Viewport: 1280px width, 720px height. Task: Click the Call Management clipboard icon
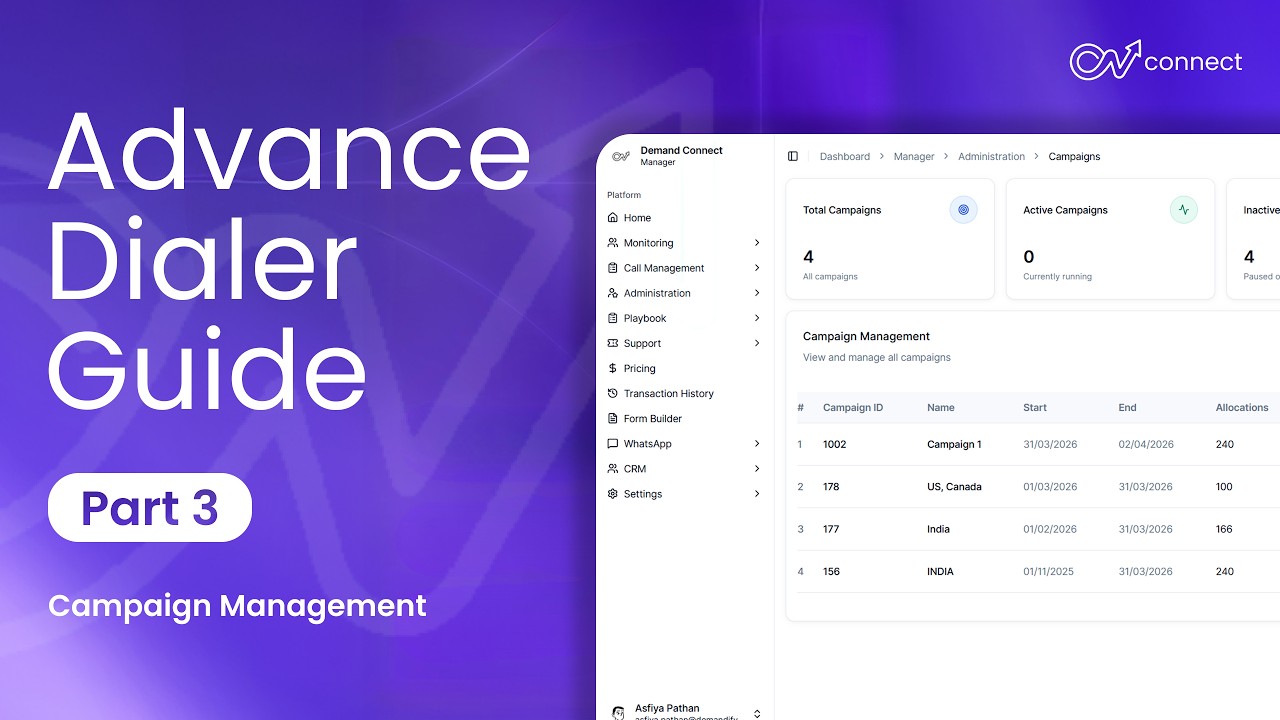613,268
